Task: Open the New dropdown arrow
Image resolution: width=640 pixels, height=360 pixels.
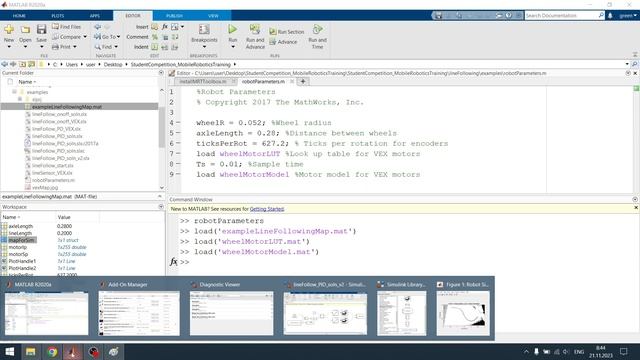Action: pos(9,47)
